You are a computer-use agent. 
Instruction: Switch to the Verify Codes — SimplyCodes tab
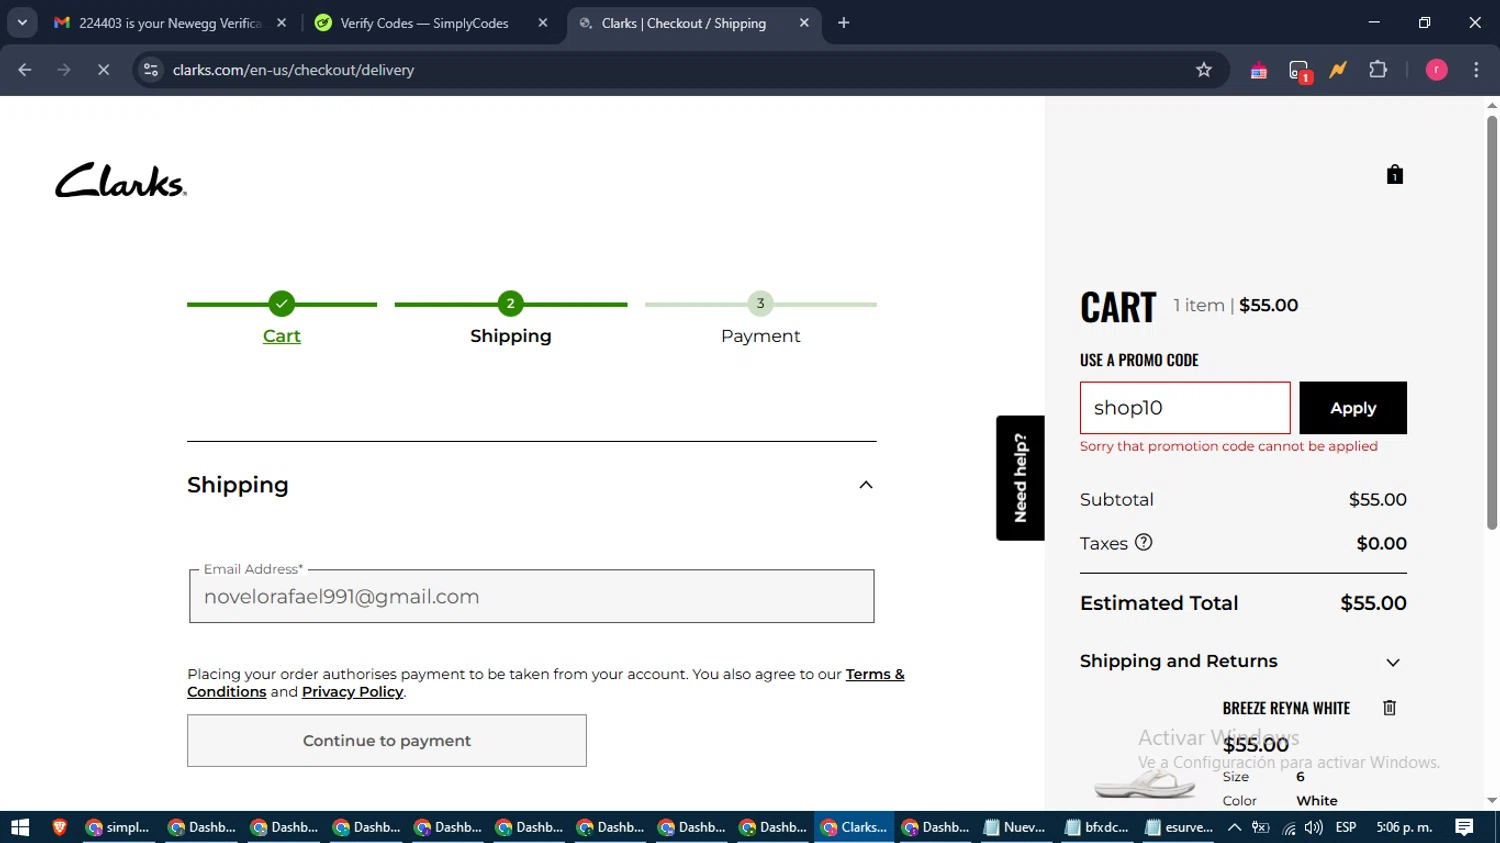coord(423,23)
